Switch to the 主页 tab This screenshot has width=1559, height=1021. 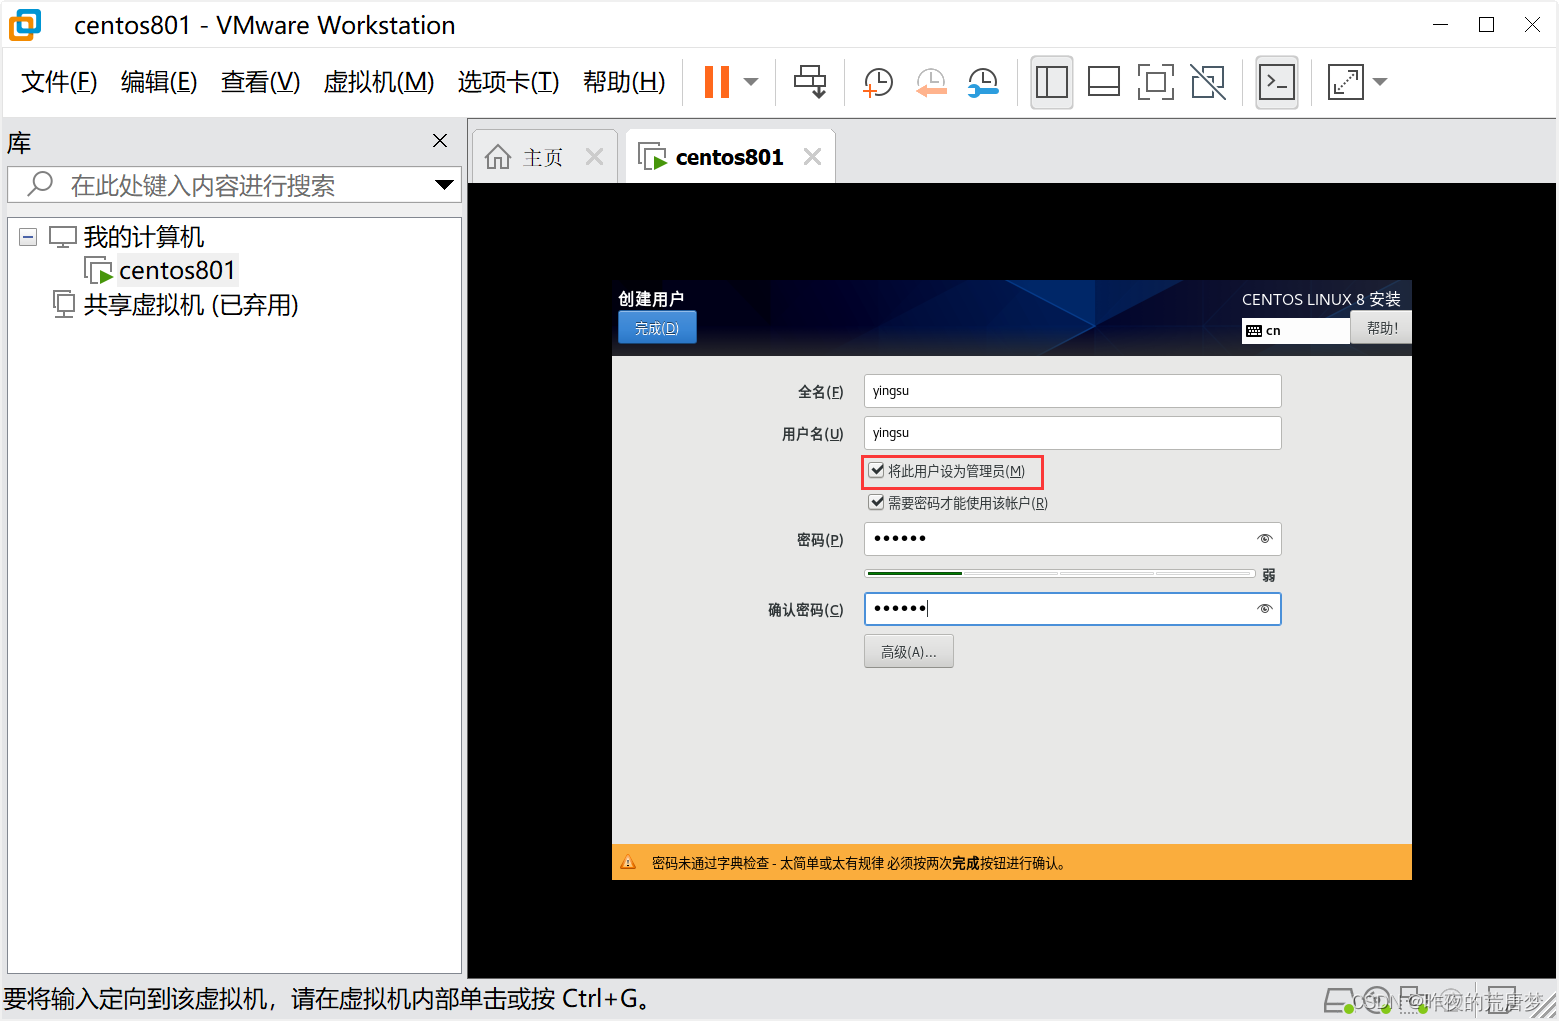tap(543, 157)
